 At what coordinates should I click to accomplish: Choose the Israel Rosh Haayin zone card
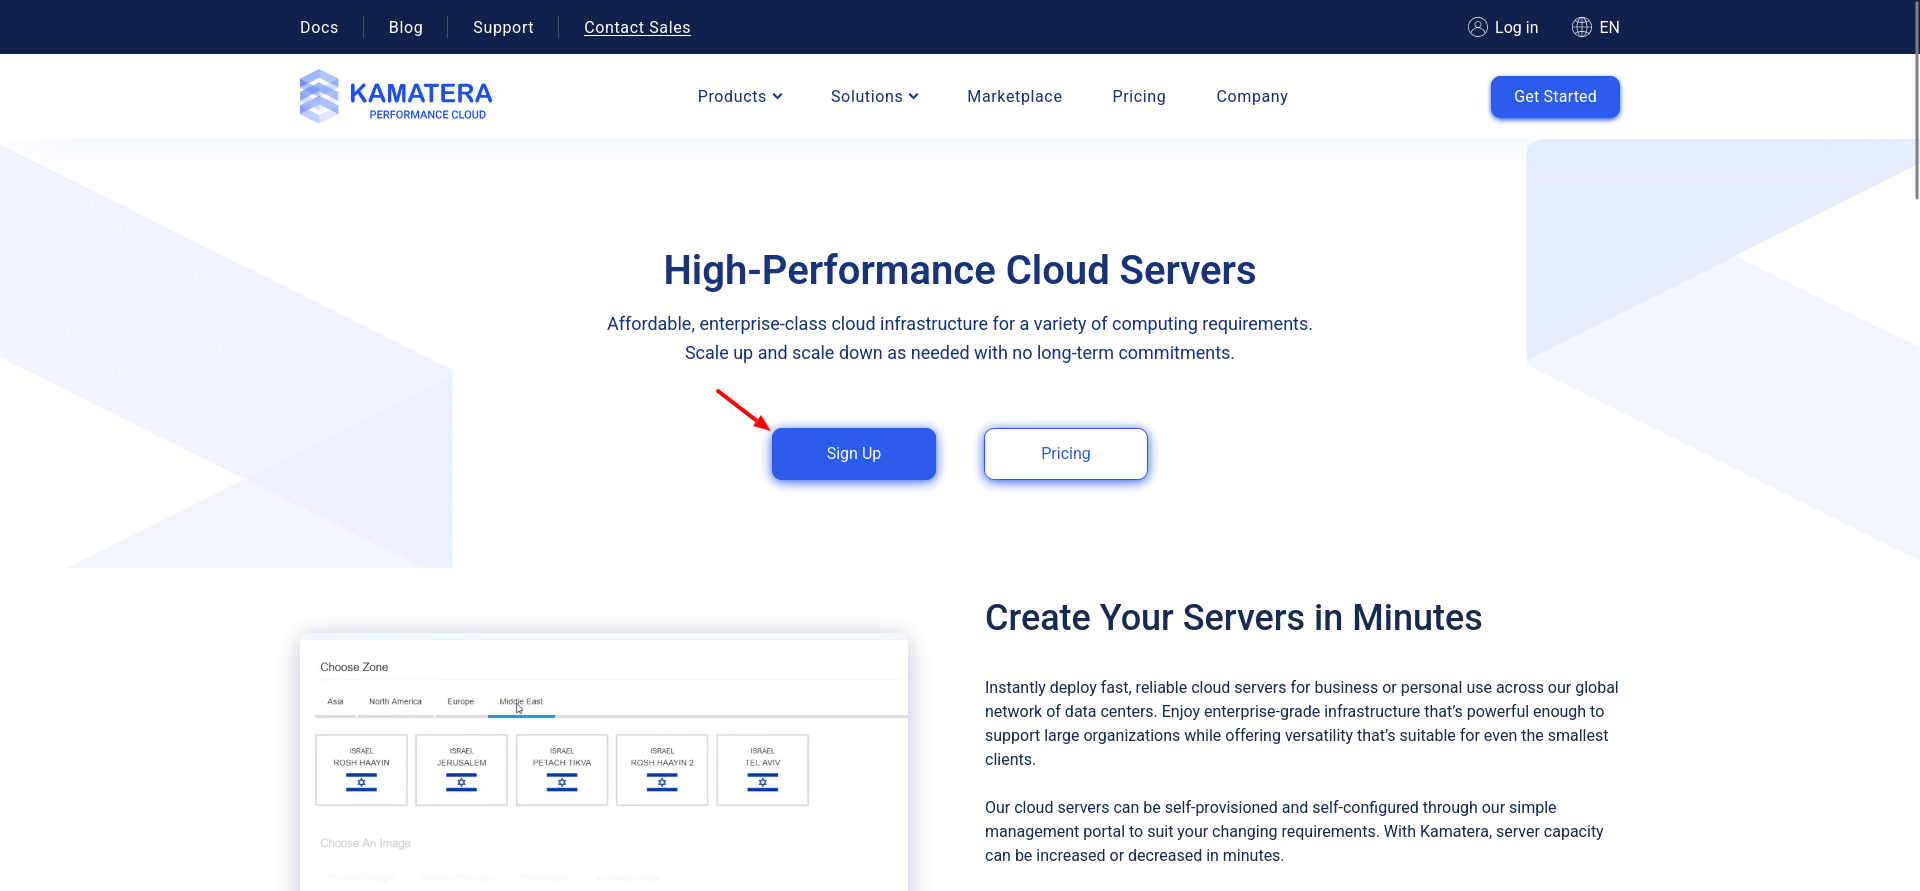361,770
